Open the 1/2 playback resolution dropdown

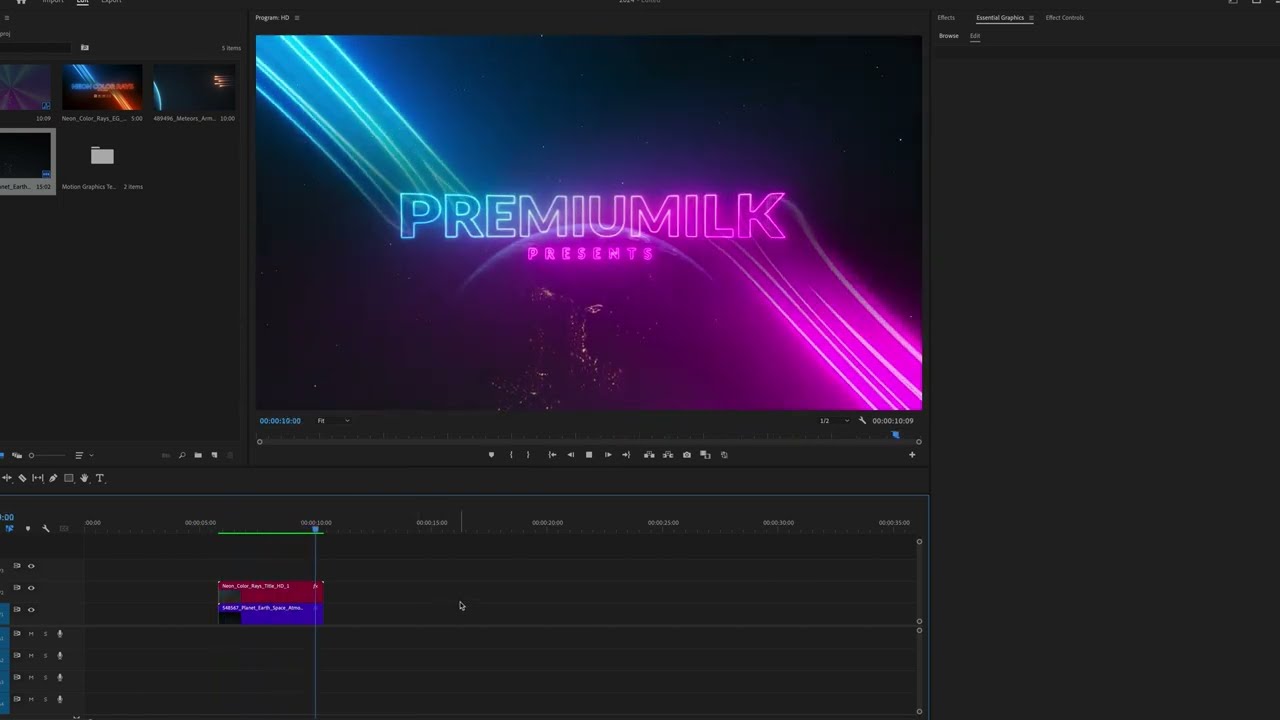click(834, 421)
